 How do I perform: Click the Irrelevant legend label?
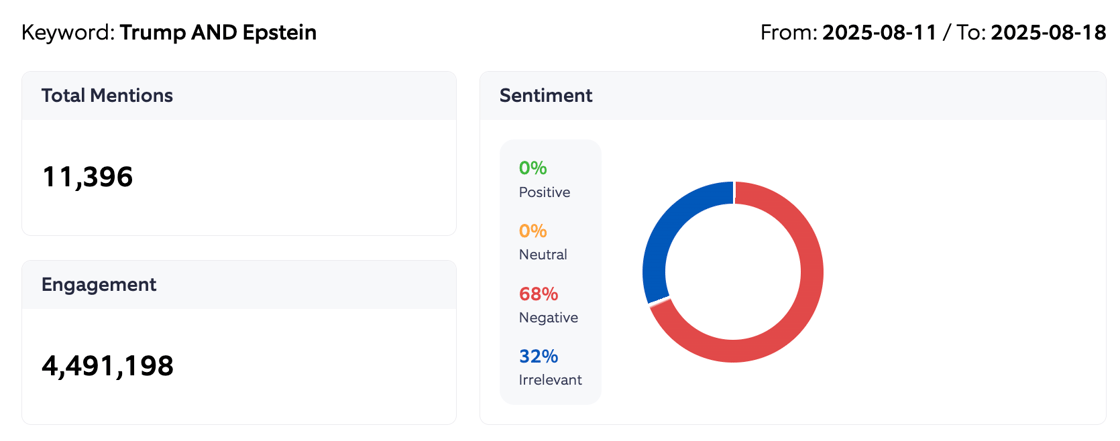click(x=550, y=380)
